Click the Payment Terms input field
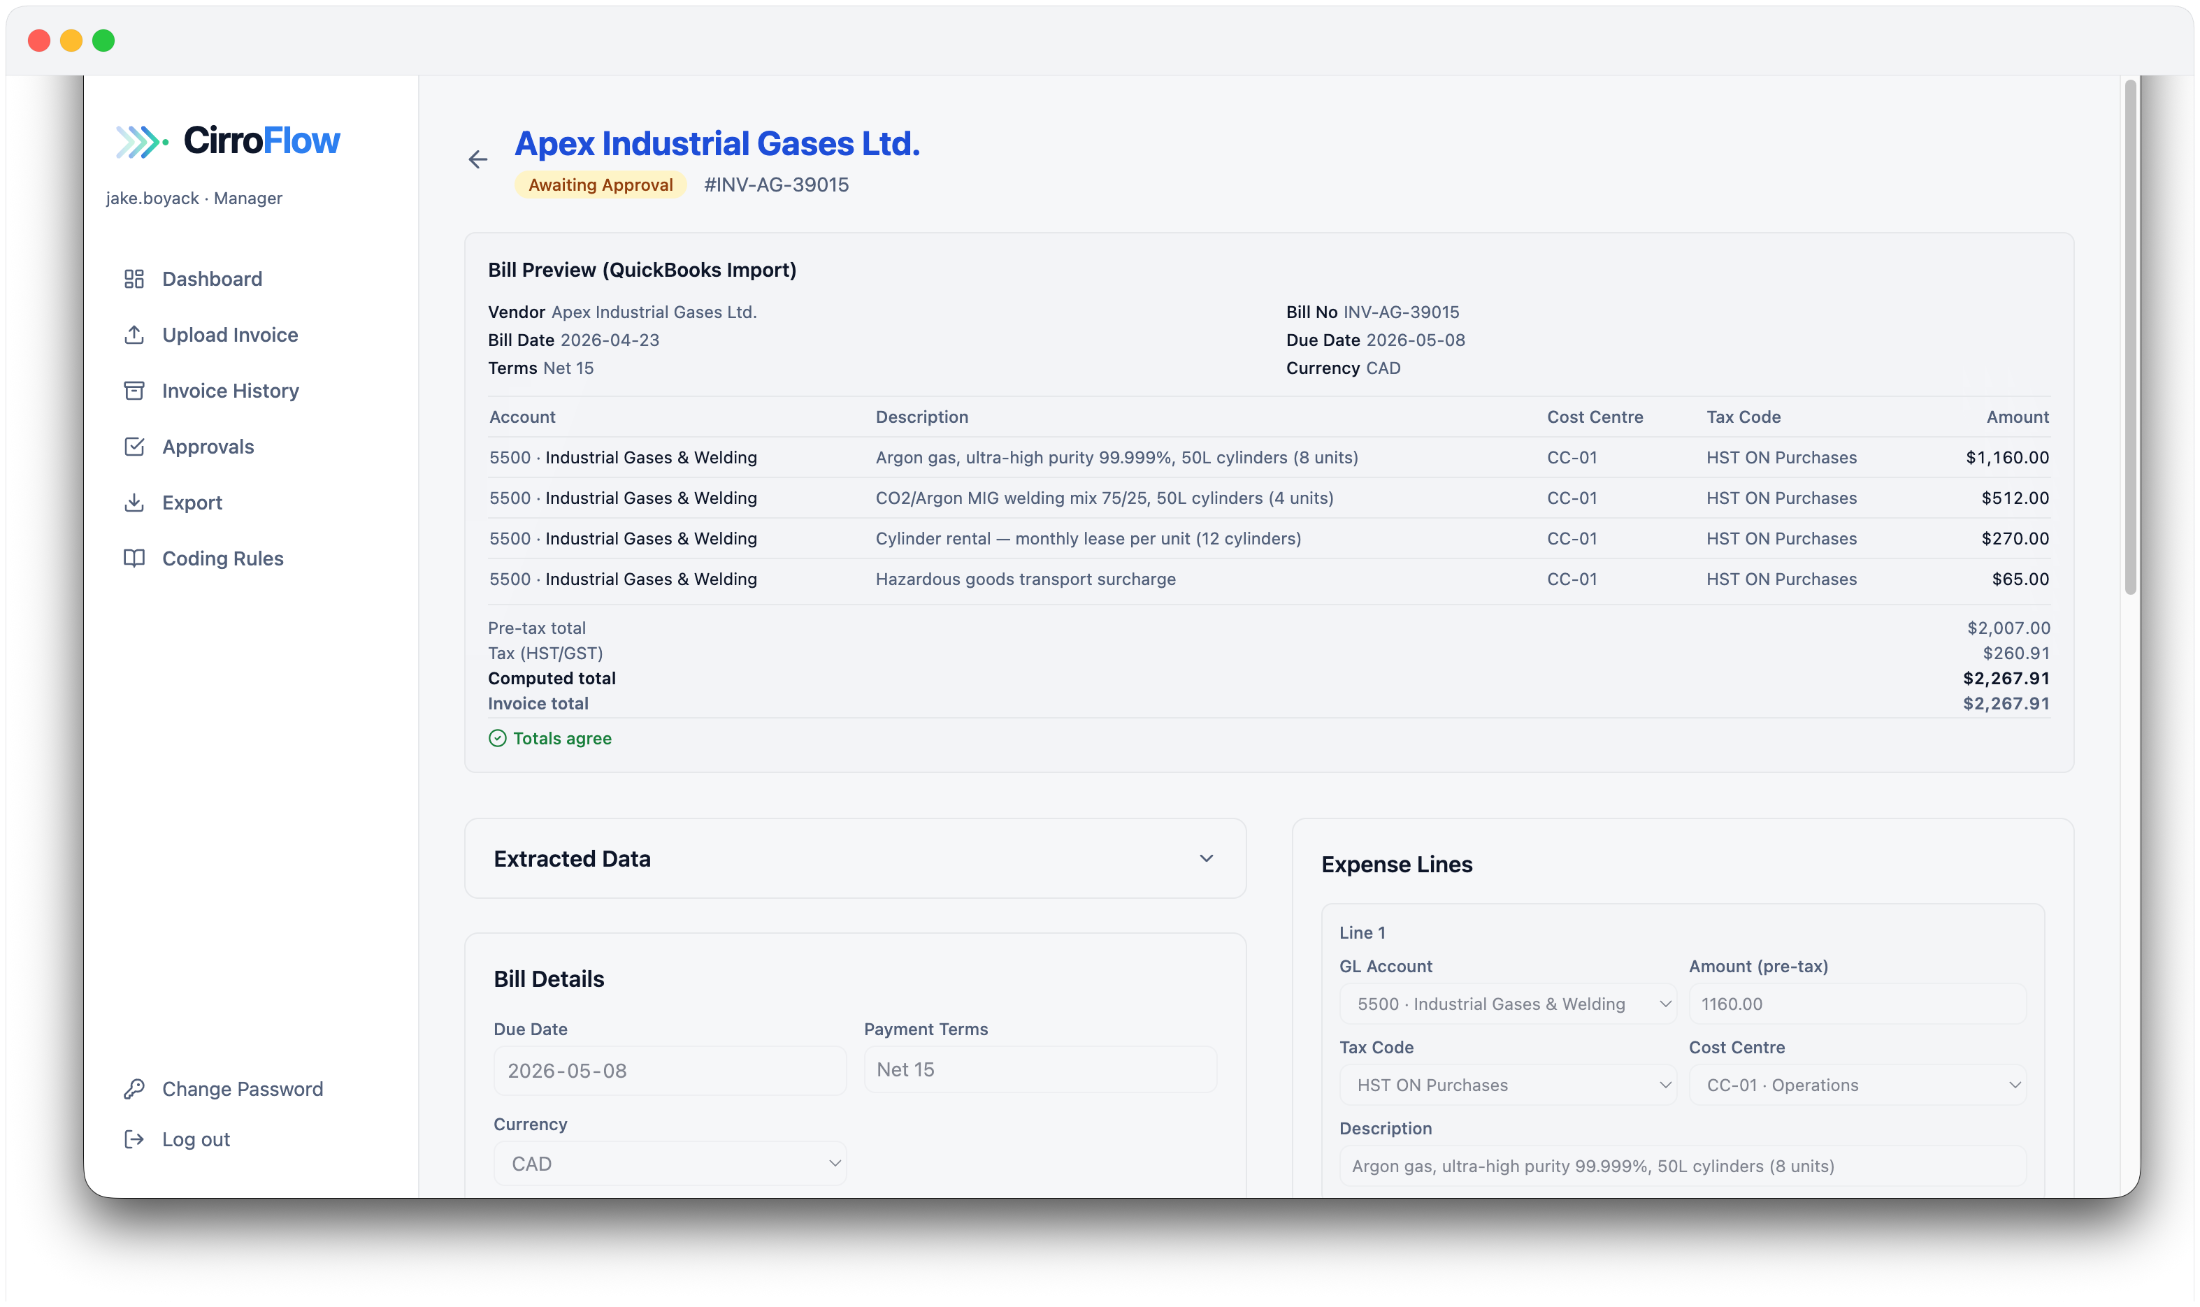This screenshot has width=2200, height=1307. coord(1040,1070)
